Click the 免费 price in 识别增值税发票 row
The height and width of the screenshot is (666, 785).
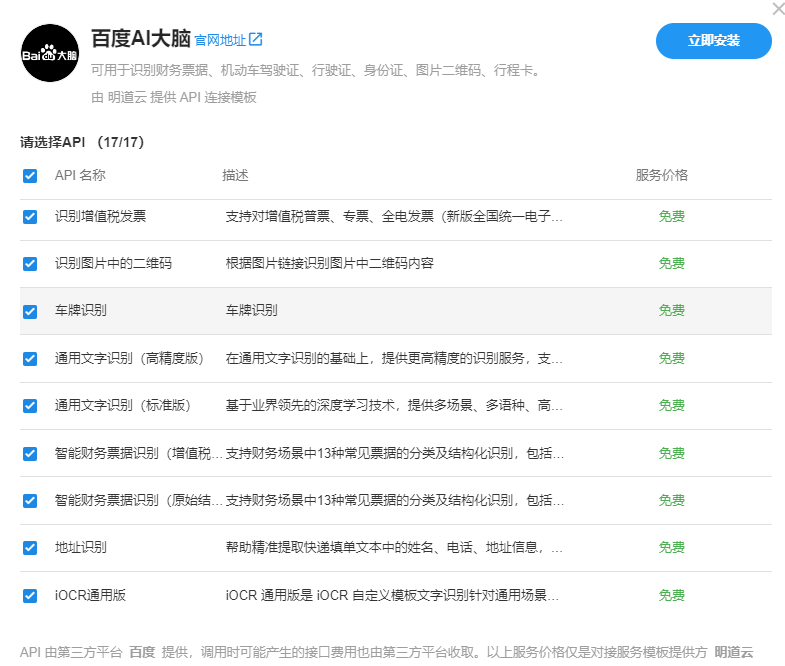pyautogui.click(x=671, y=216)
